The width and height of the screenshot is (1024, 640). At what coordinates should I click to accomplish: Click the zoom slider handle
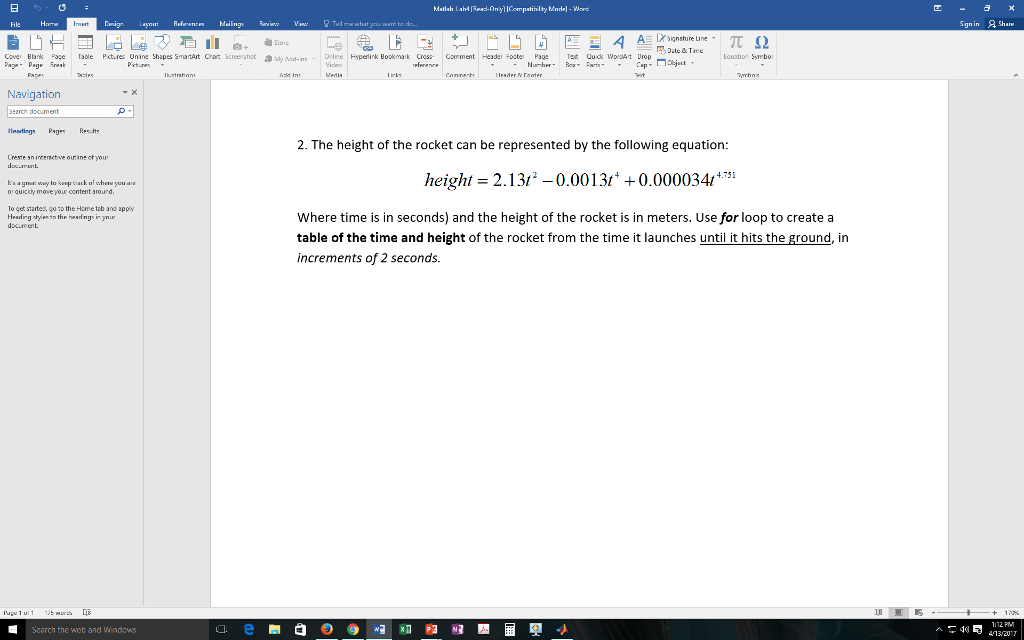[x=968, y=613]
